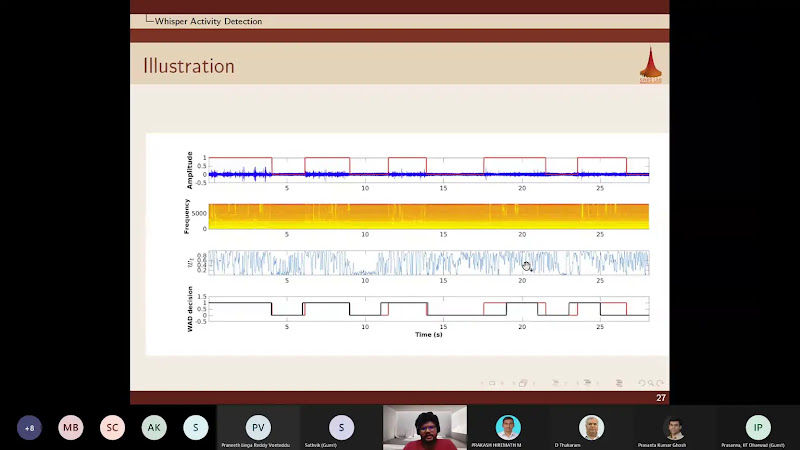Select D Thukaram participant photo
This screenshot has width=800, height=450.
point(591,428)
